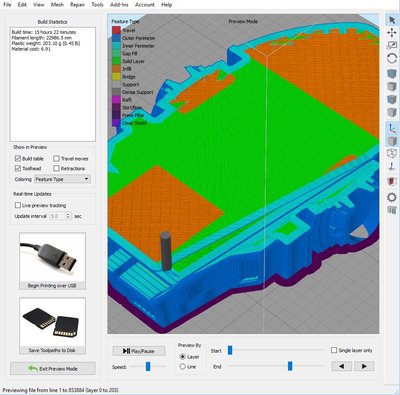Select the normal selection arrow tool
Screen dimensions: 400x395
392,20
